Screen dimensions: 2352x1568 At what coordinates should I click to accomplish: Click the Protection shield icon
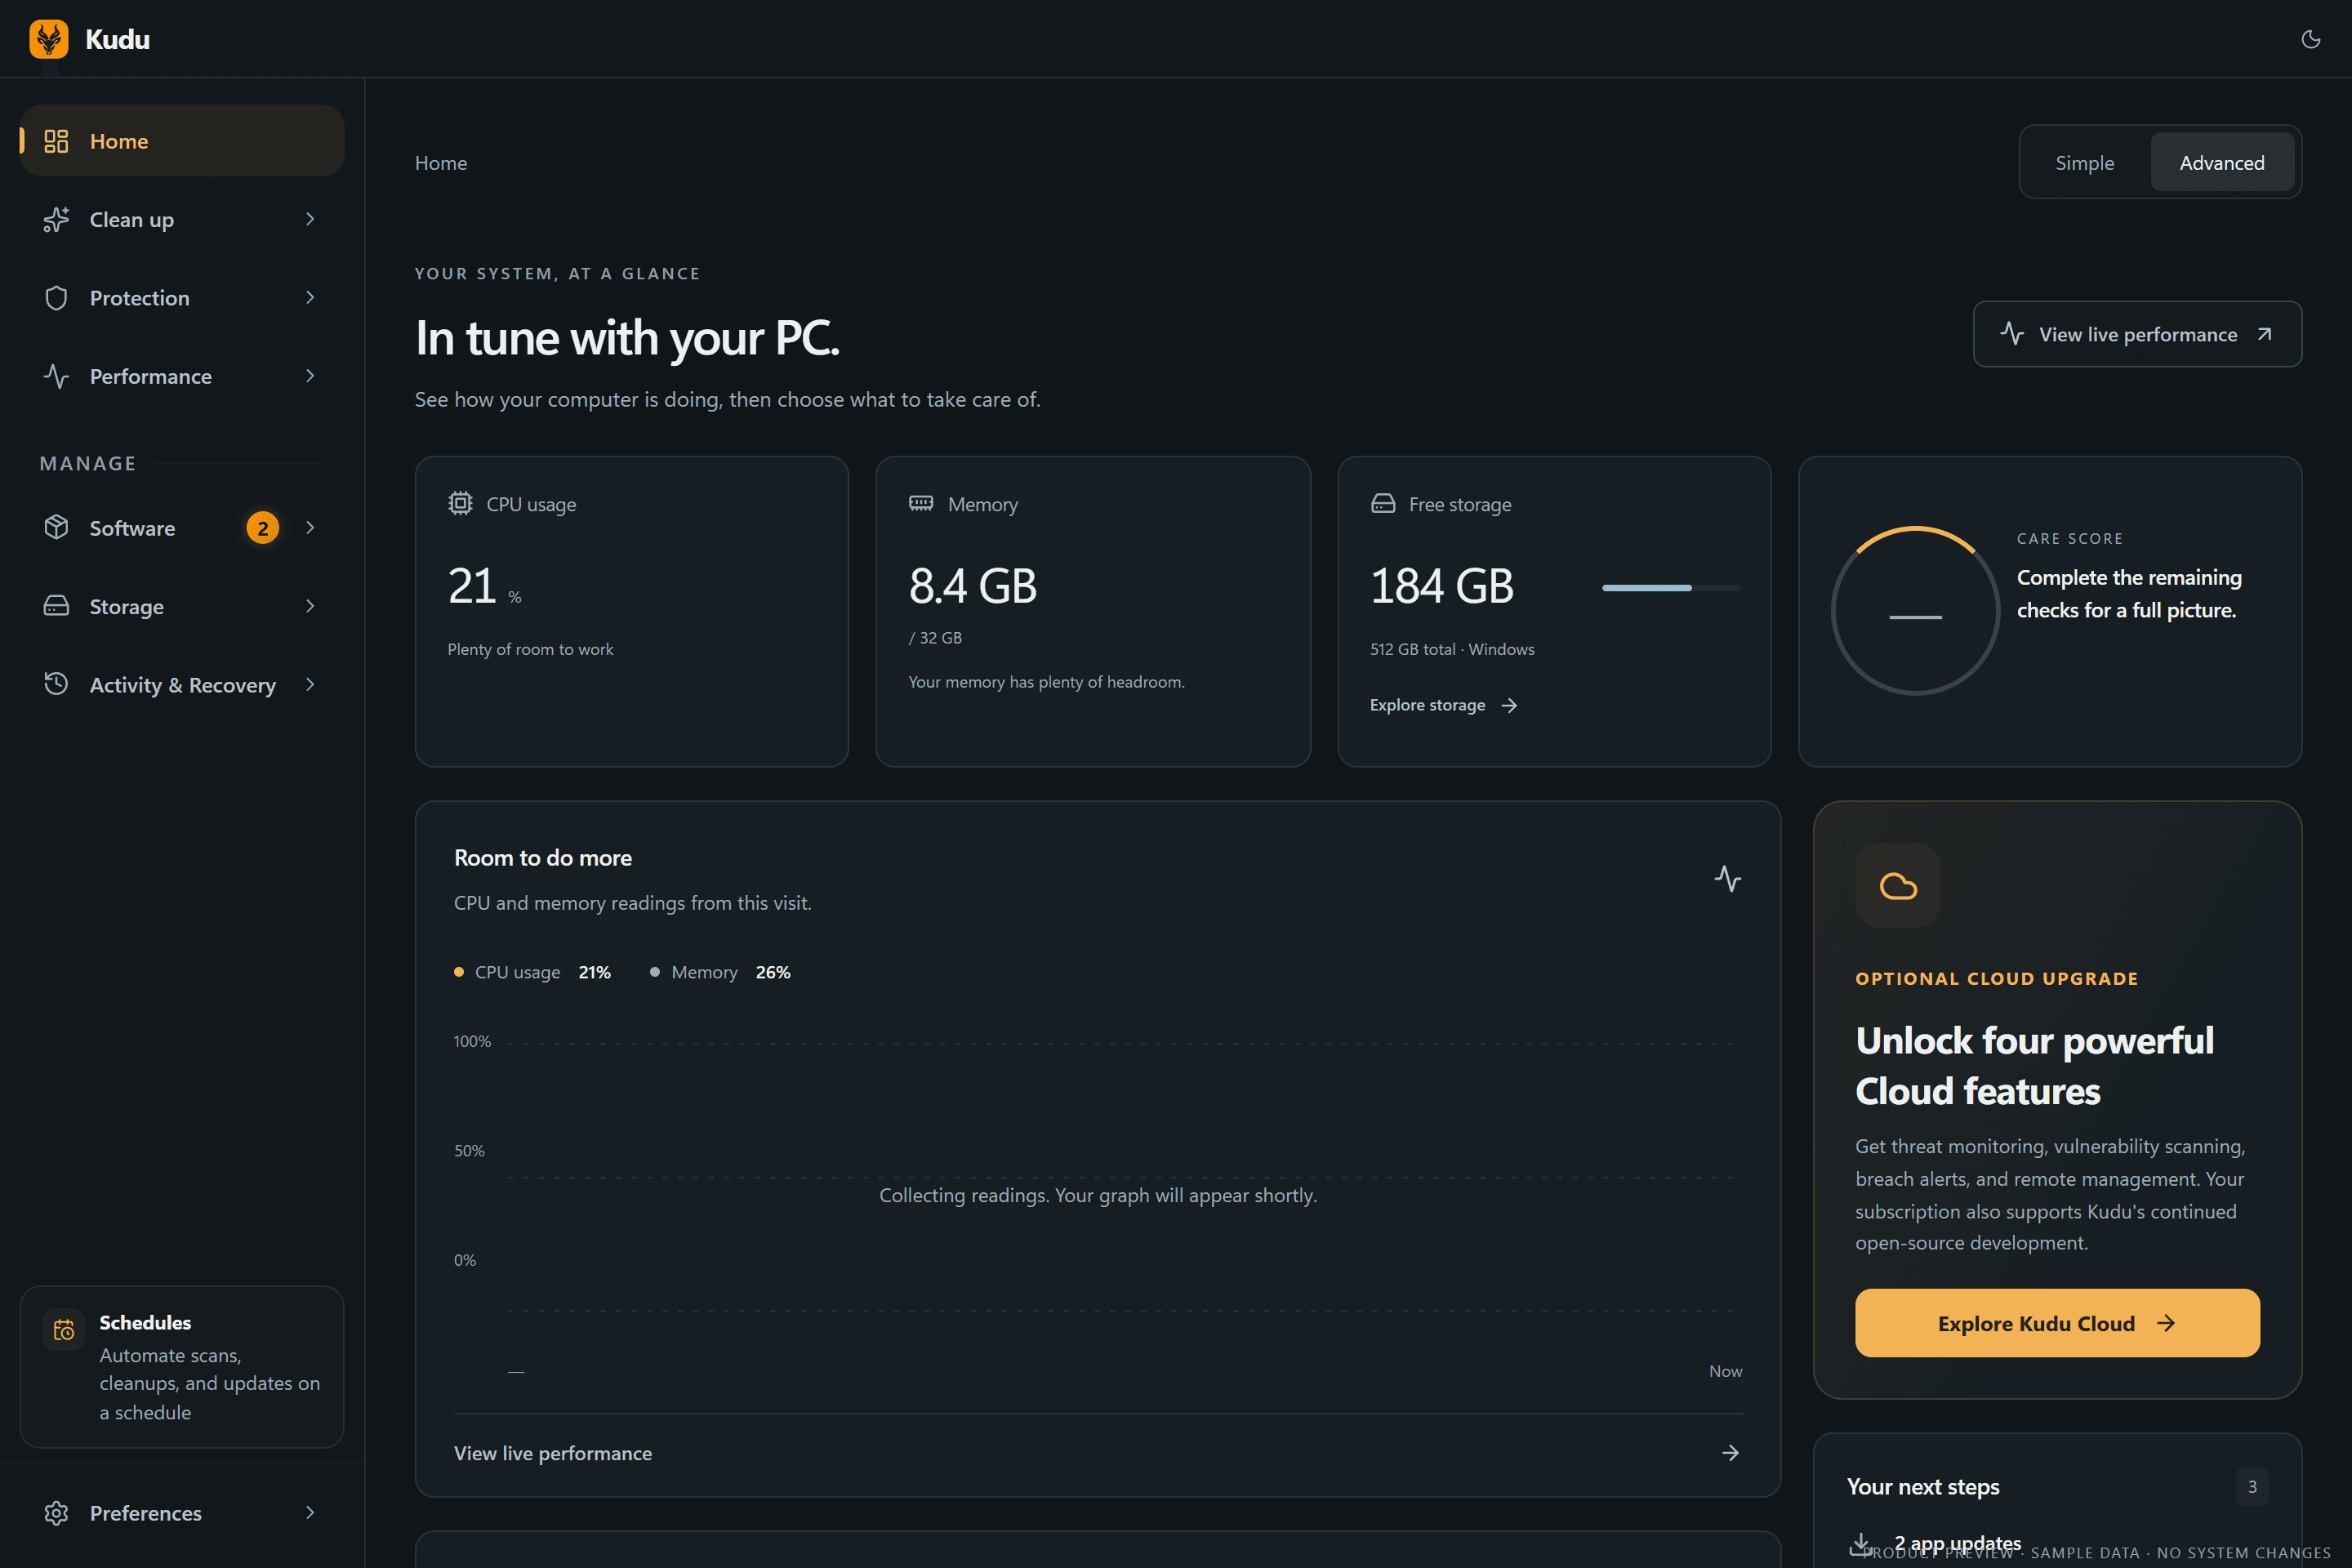56,298
